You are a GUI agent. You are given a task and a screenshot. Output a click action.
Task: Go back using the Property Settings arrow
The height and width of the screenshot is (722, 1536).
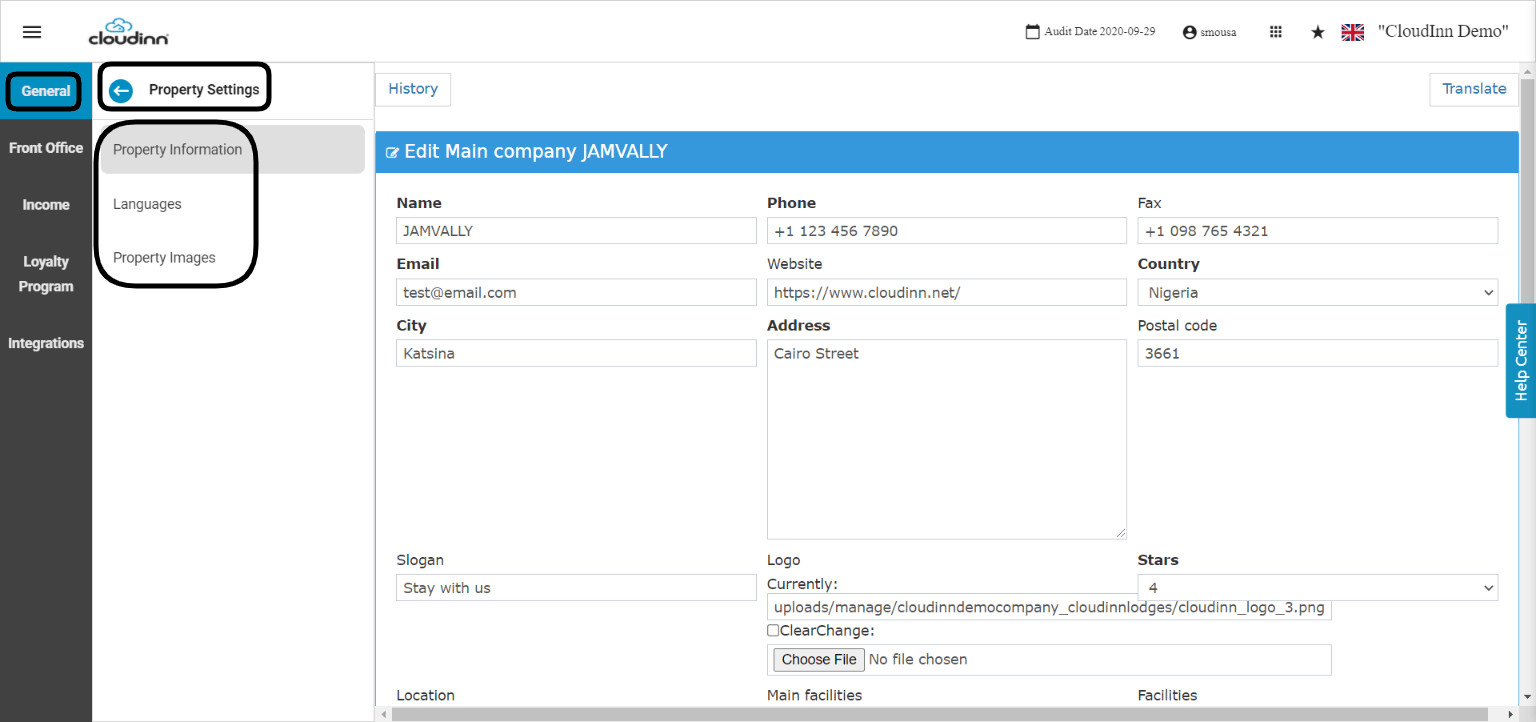(x=121, y=90)
